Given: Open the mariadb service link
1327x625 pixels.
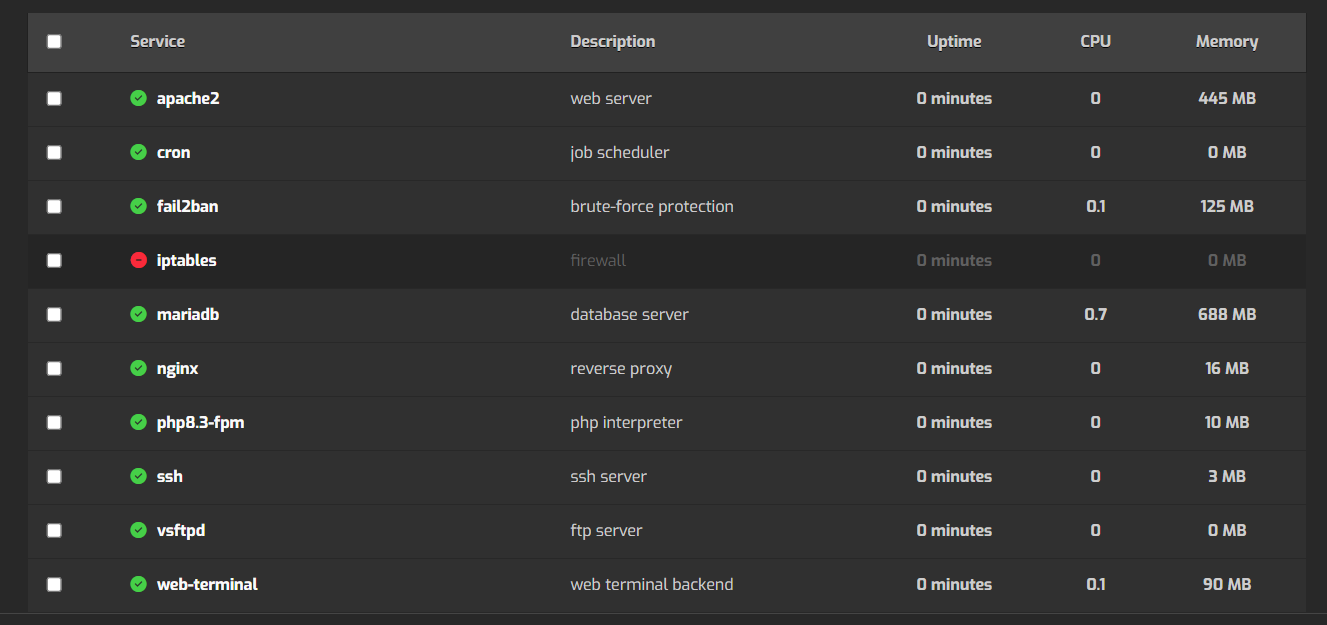Looking at the screenshot, I should point(188,314).
